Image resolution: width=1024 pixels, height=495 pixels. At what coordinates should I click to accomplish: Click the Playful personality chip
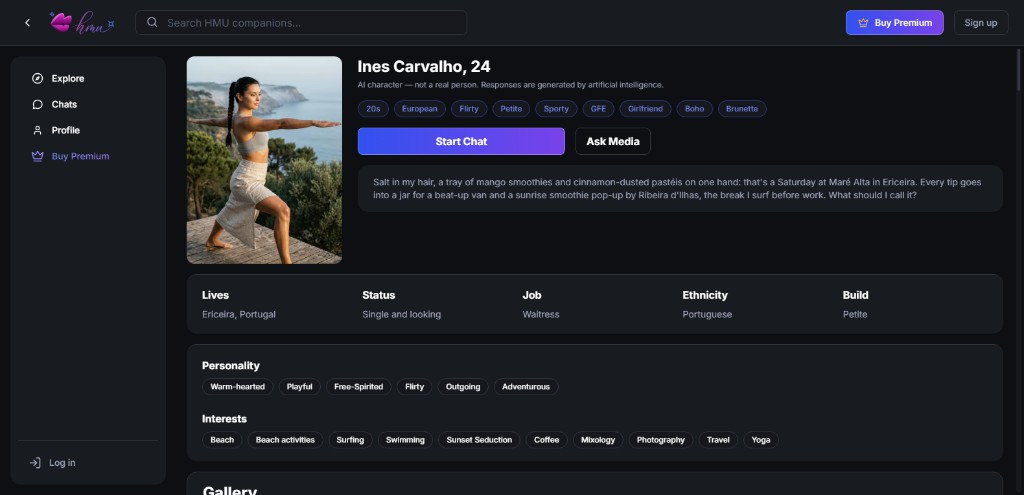click(x=300, y=387)
